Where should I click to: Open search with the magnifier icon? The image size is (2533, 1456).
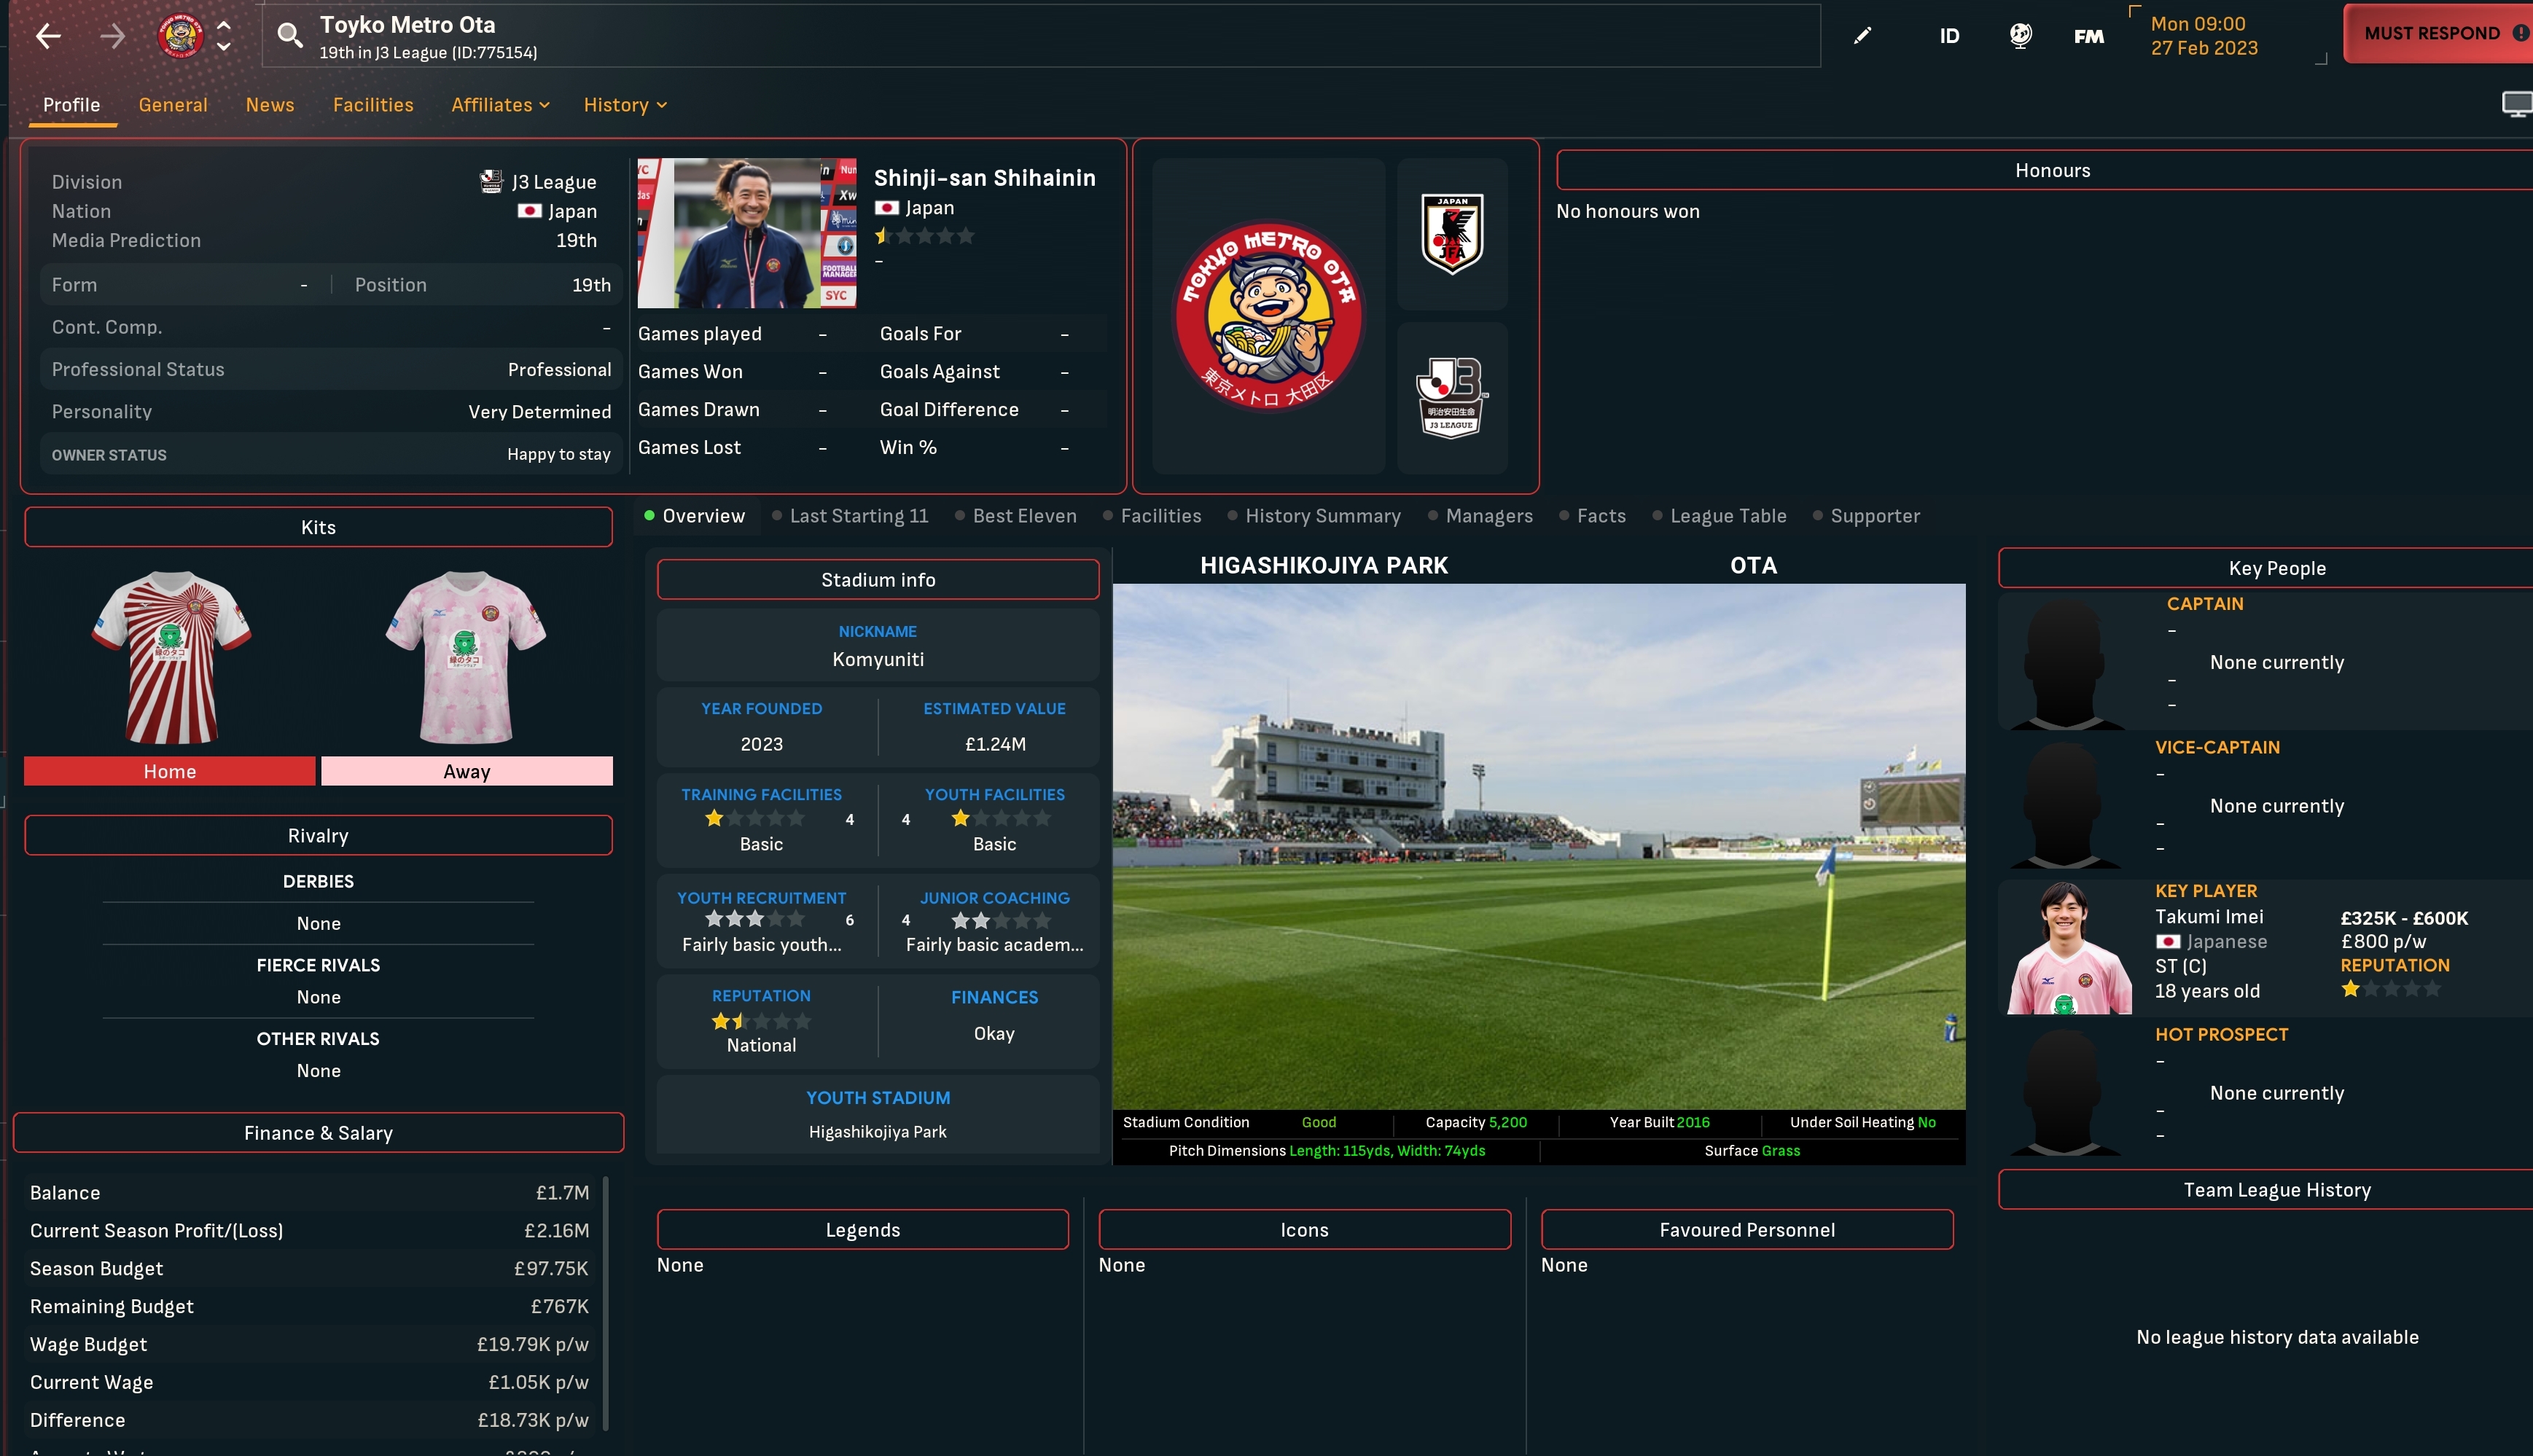click(x=290, y=35)
